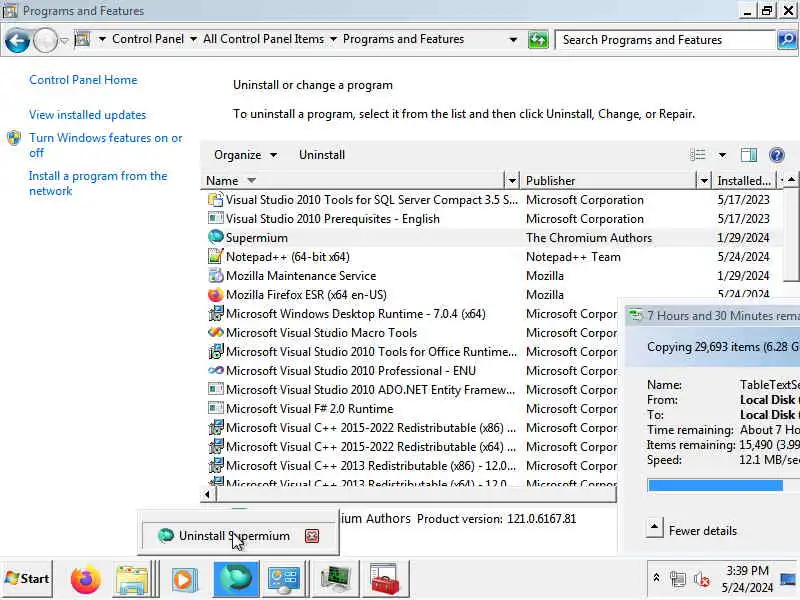This screenshot has height=600, width=800.
Task: Select Visual Studio 2010 ADO.NET Entity Framework row
Action: click(411, 390)
